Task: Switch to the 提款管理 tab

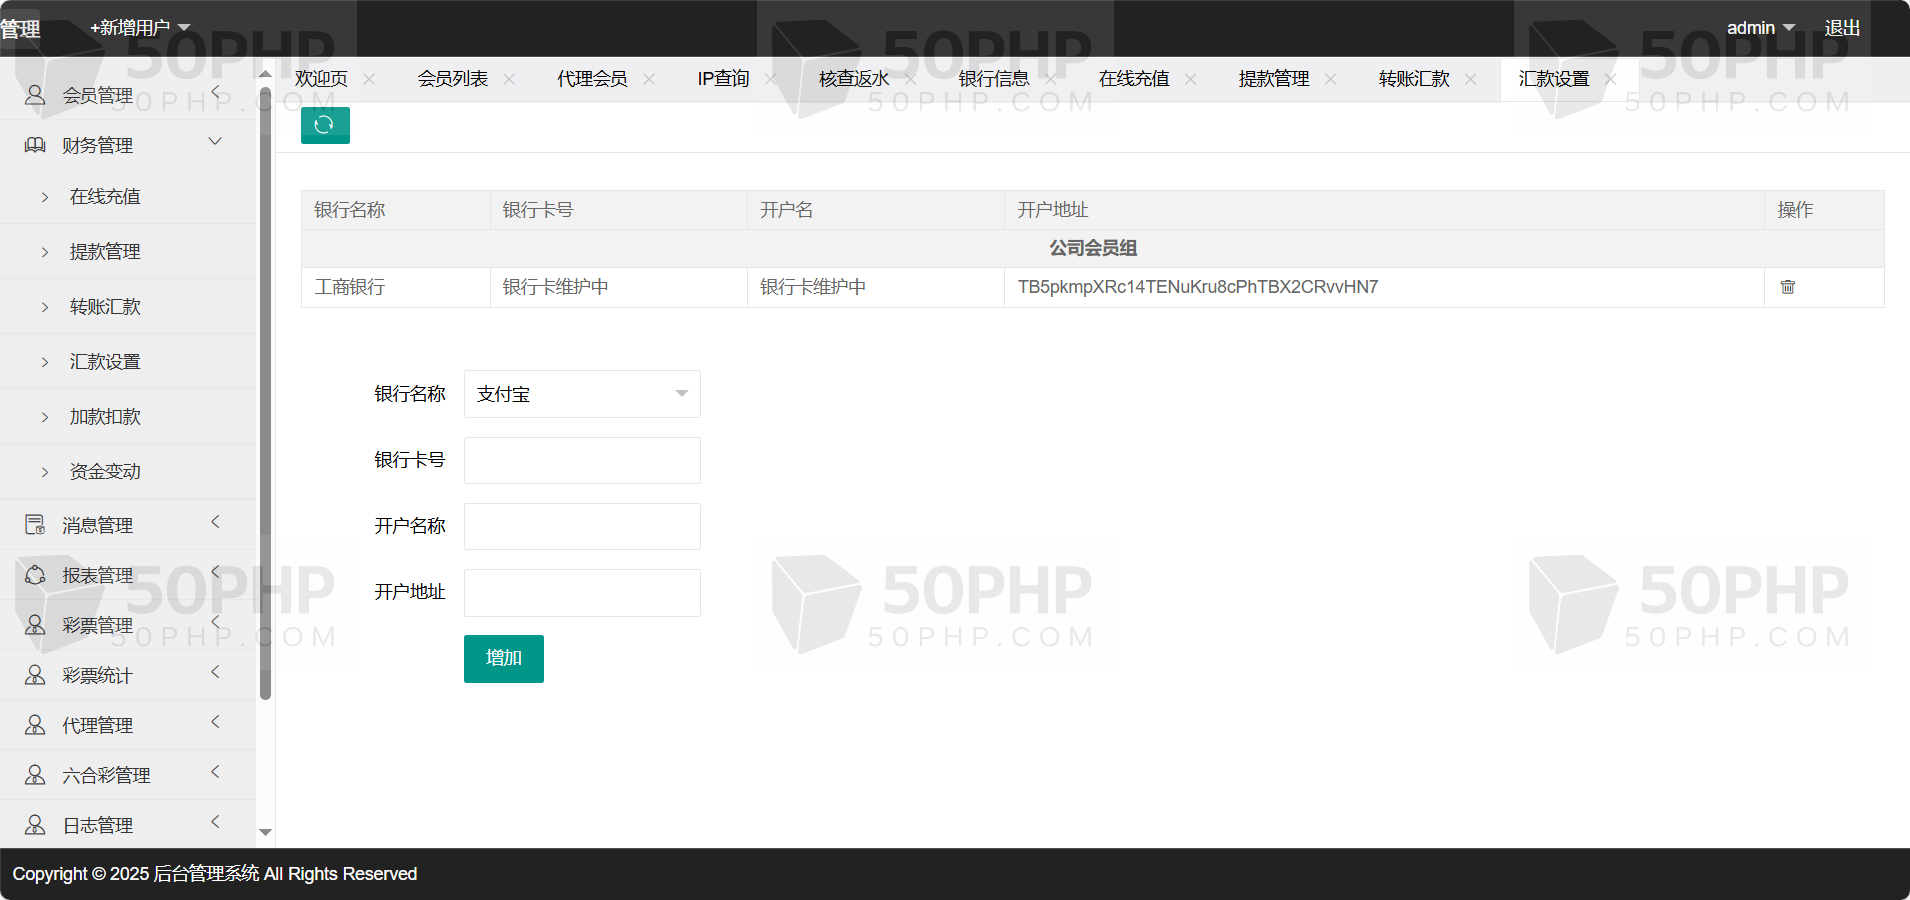Action: [1273, 79]
